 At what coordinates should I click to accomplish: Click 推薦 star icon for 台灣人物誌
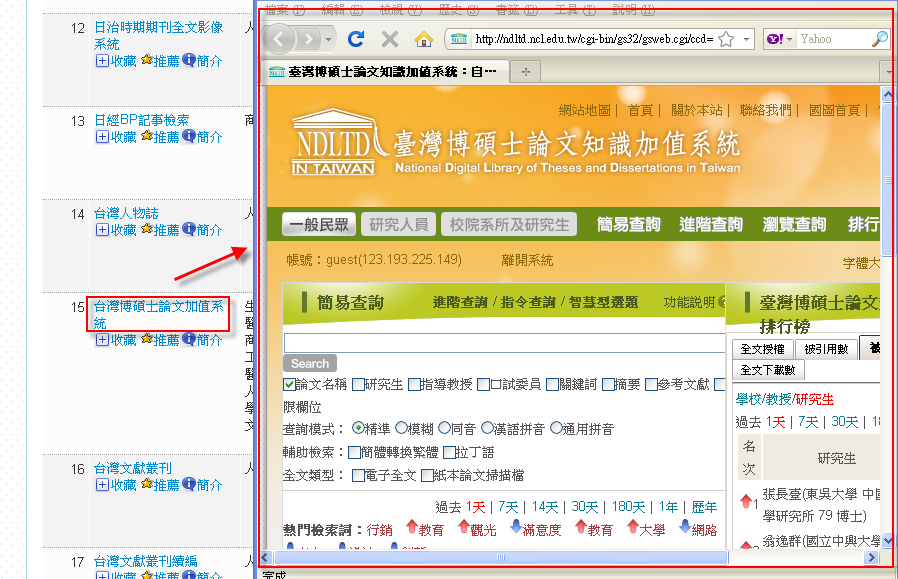tap(147, 229)
